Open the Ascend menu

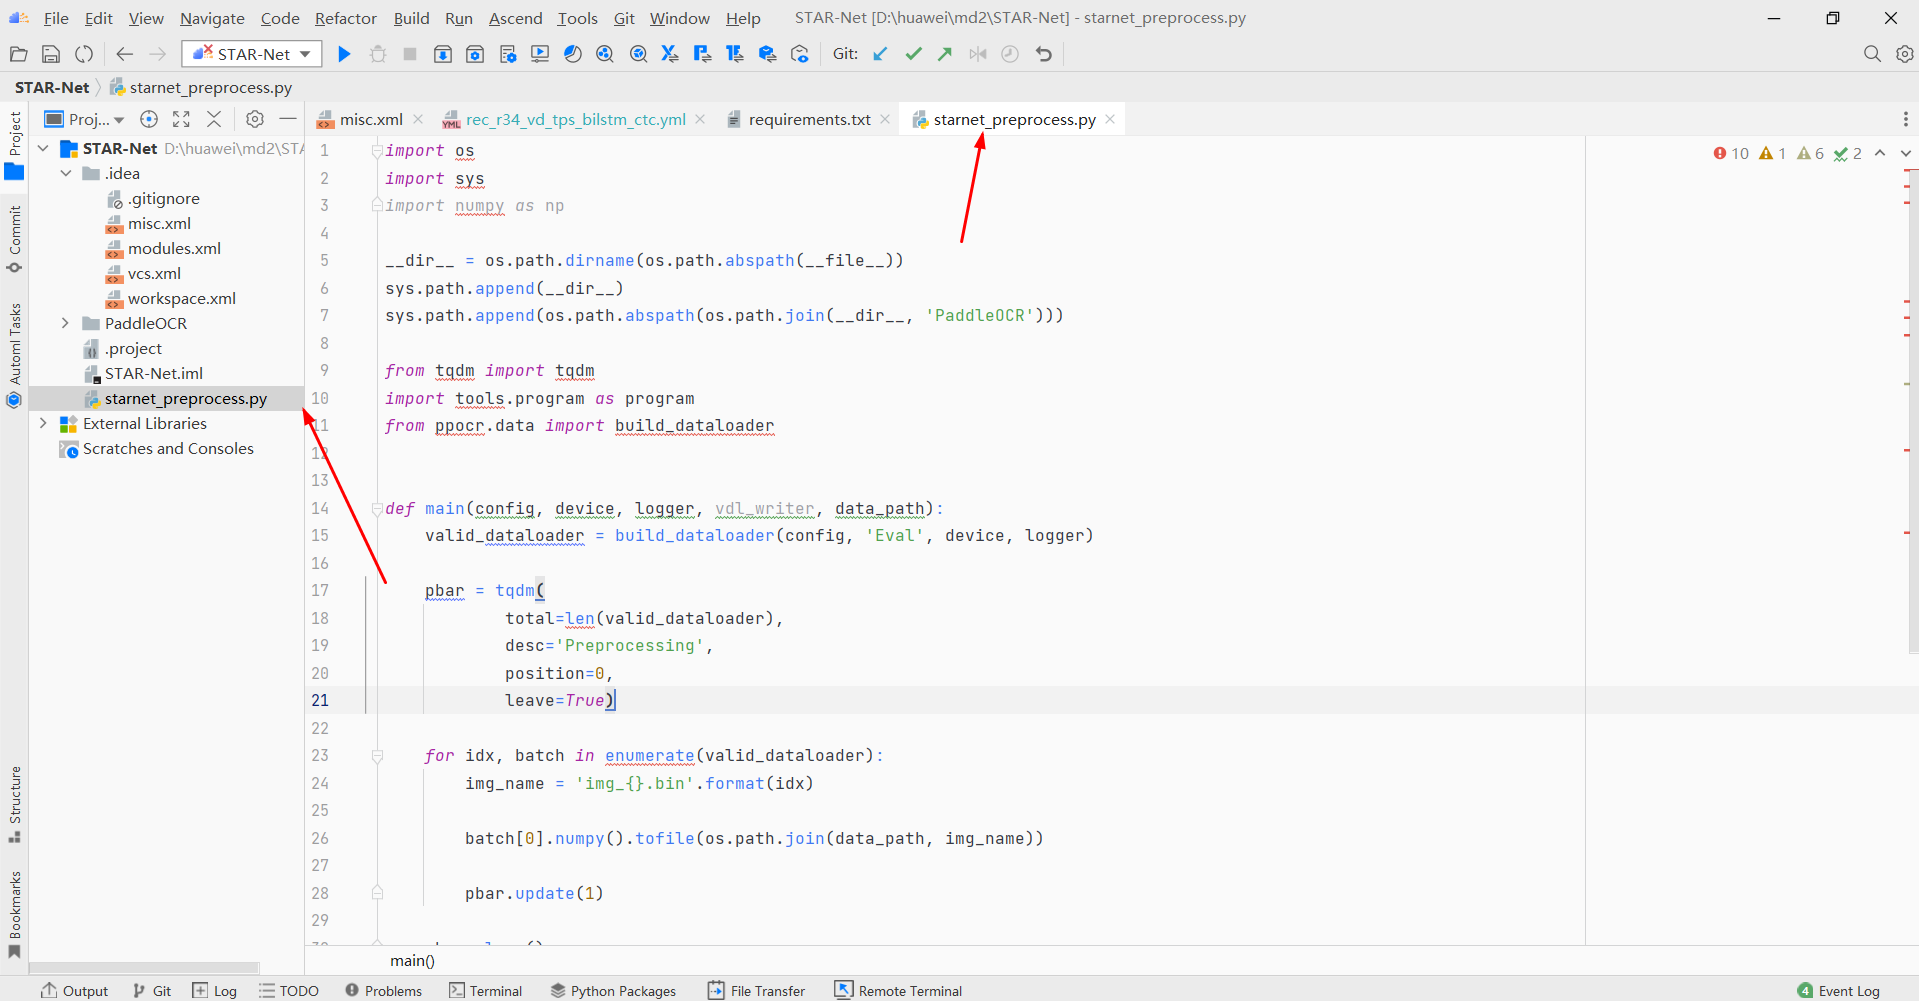pos(515,18)
